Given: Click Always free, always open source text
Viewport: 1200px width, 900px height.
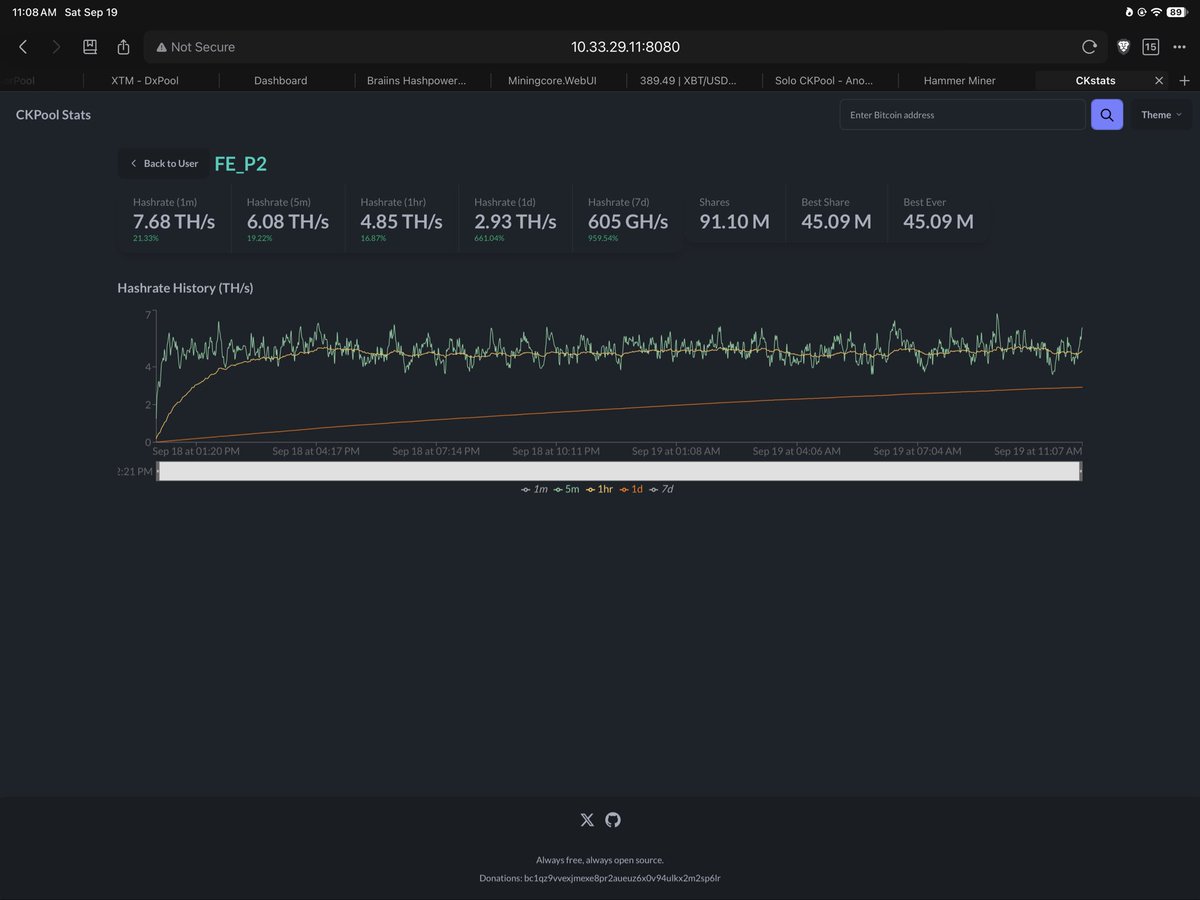Looking at the screenshot, I should (600, 860).
